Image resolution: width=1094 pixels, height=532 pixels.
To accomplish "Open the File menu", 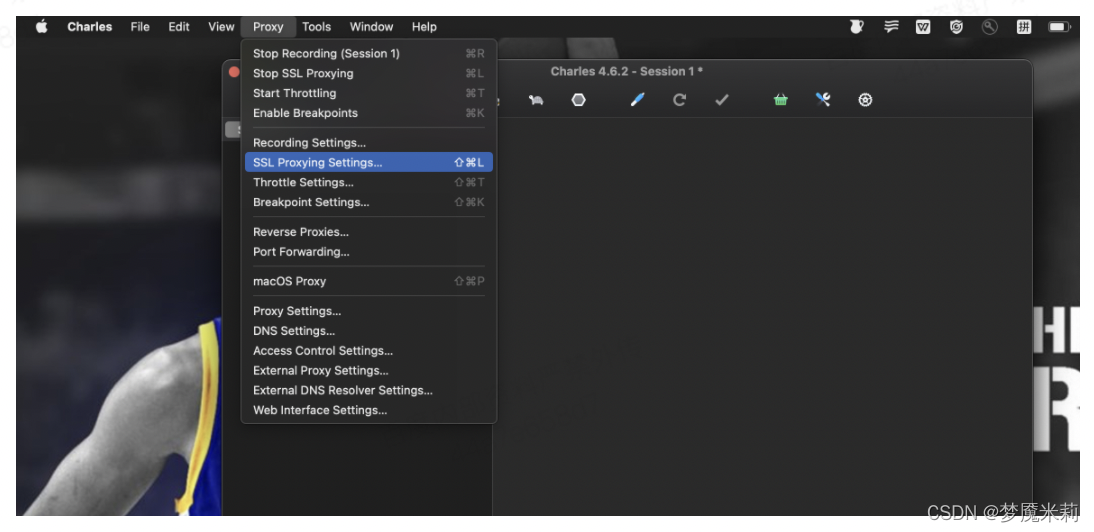I will point(140,26).
